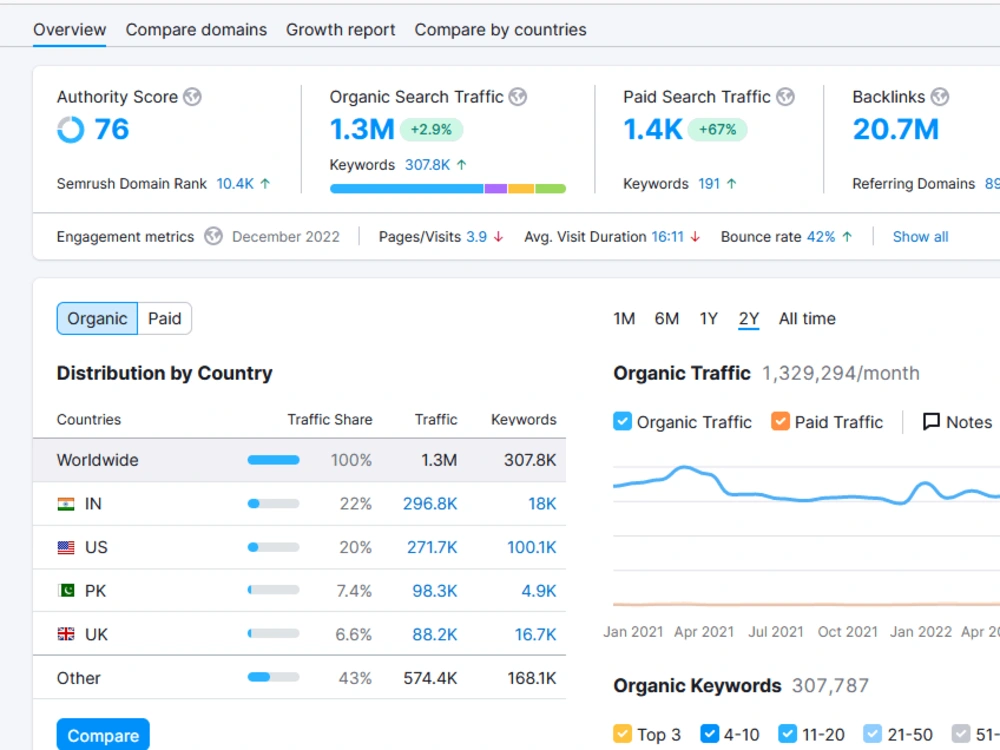Select the 1M time range
This screenshot has width=1000, height=750.
pos(624,318)
